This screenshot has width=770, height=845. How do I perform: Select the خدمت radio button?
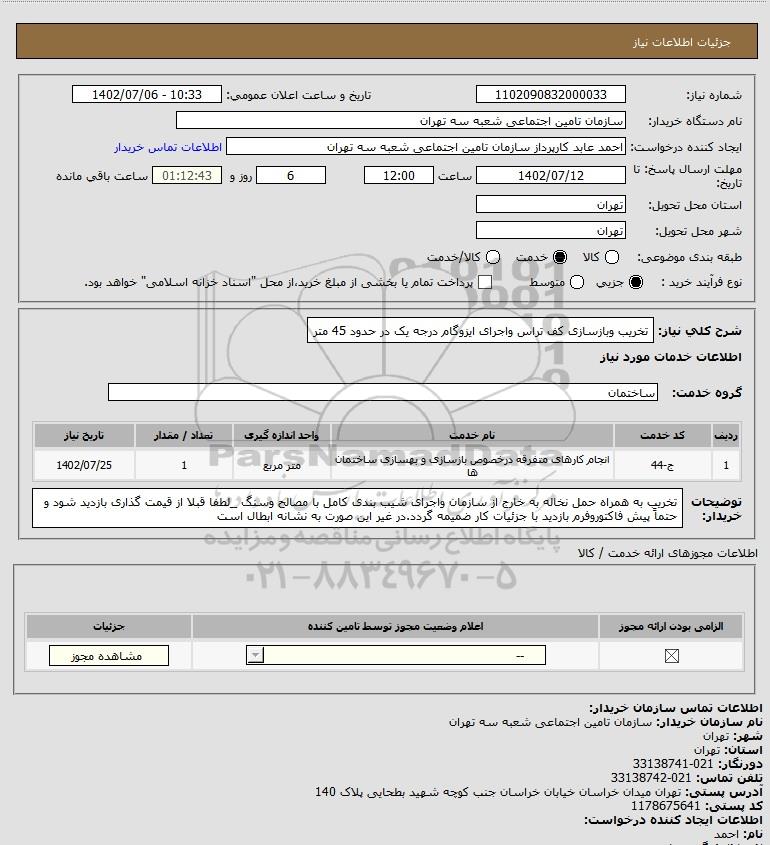(560, 257)
